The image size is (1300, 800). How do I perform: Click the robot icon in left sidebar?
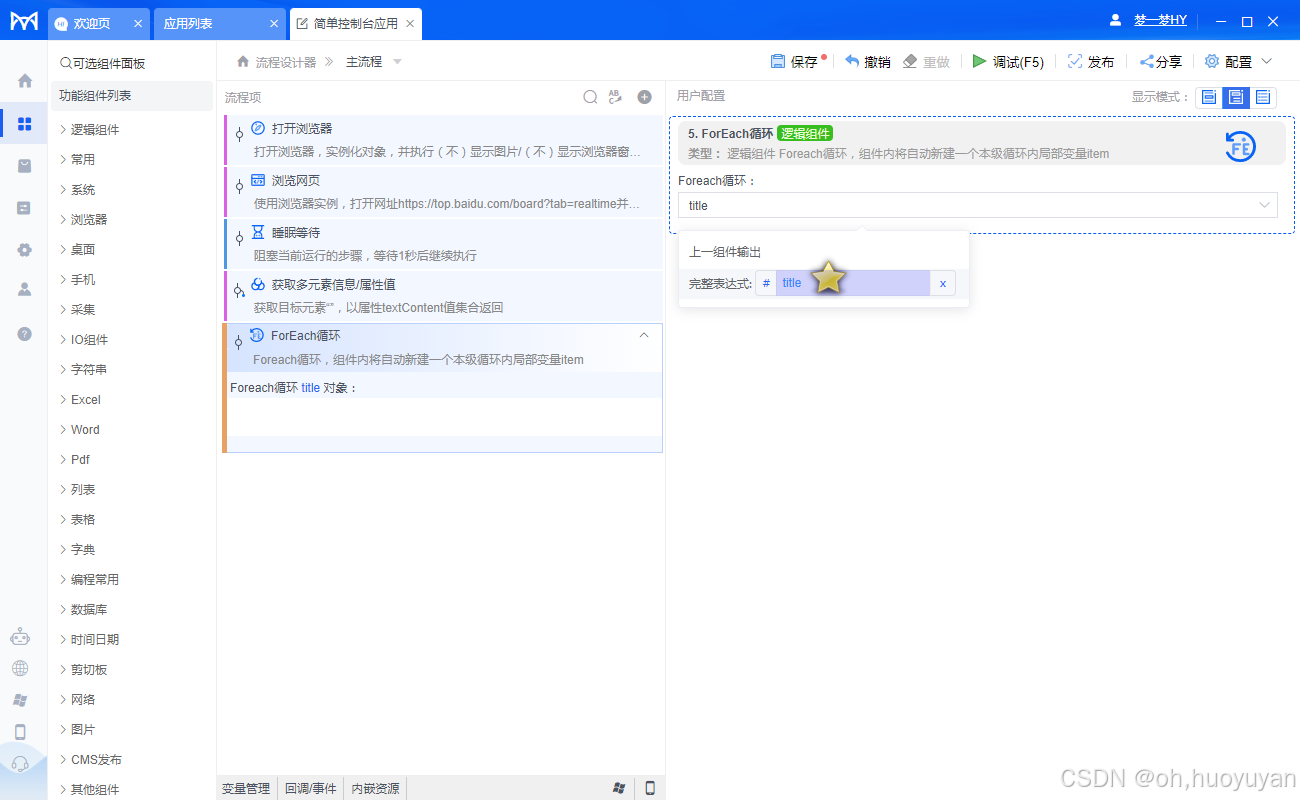[20, 637]
